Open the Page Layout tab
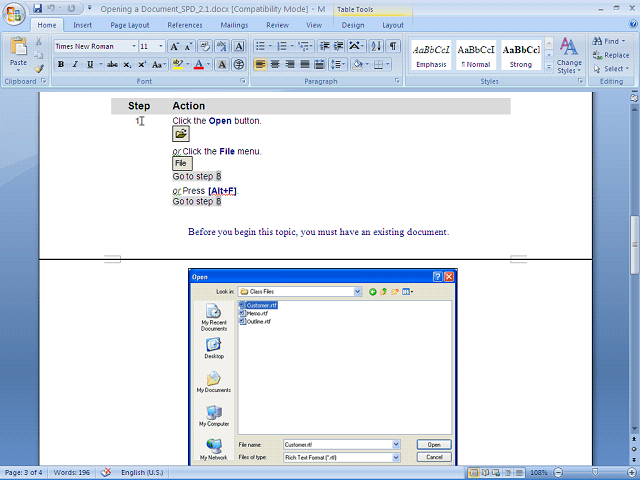The image size is (640, 480). coord(130,25)
